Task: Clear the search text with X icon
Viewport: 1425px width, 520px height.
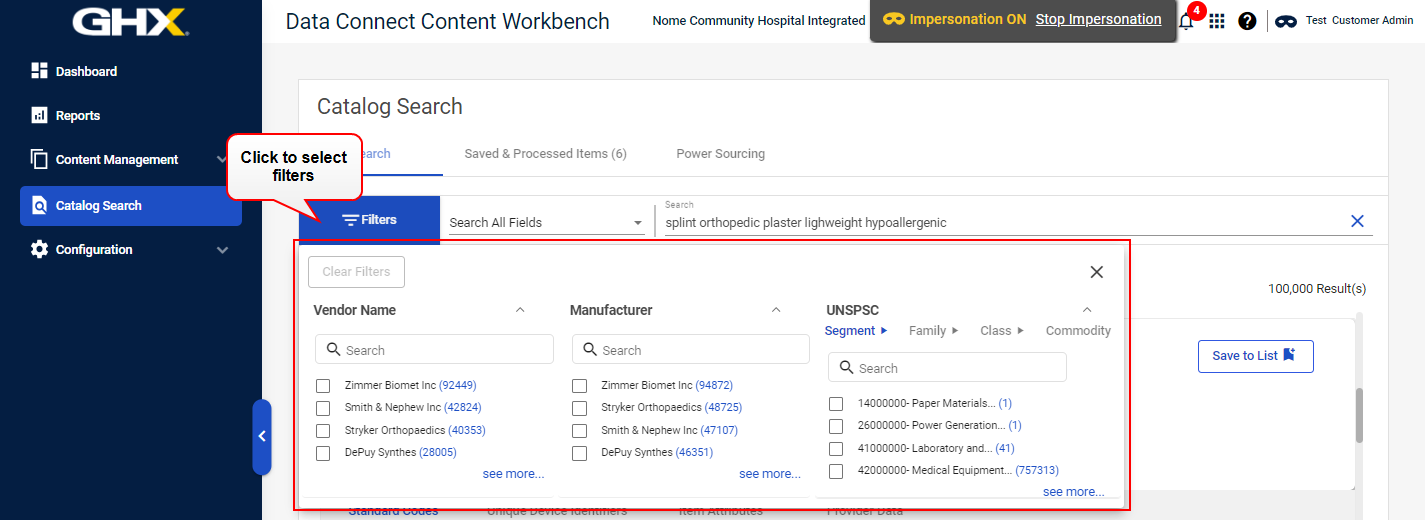Action: (1357, 221)
